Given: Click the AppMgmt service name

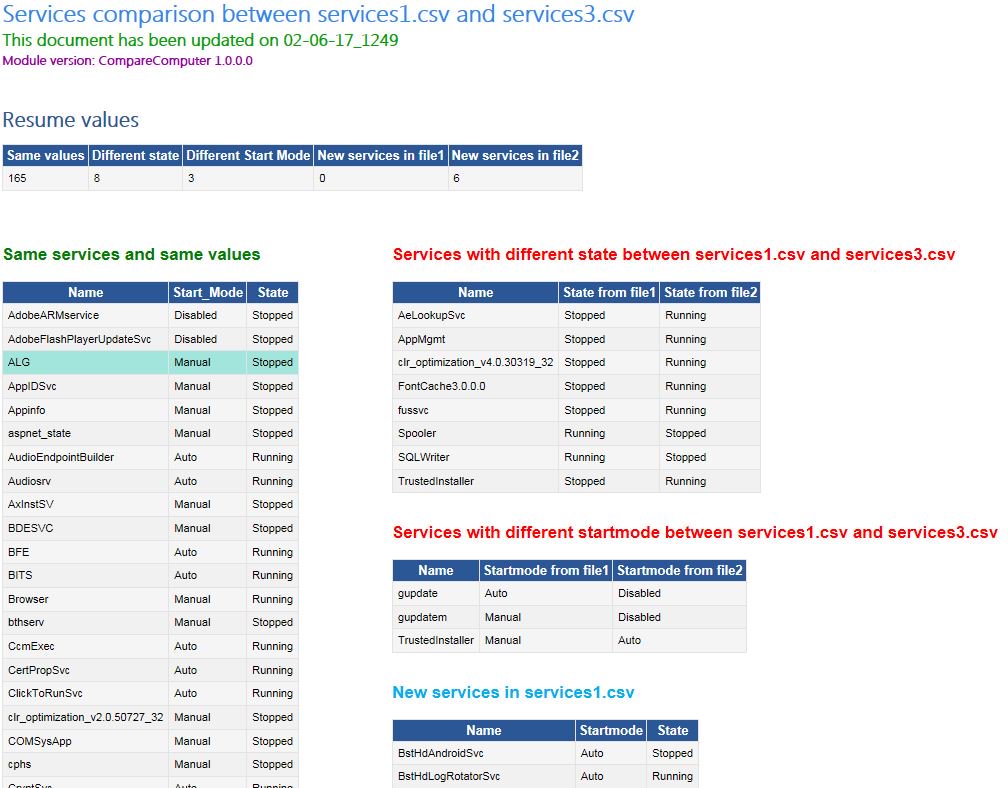Looking at the screenshot, I should [422, 339].
